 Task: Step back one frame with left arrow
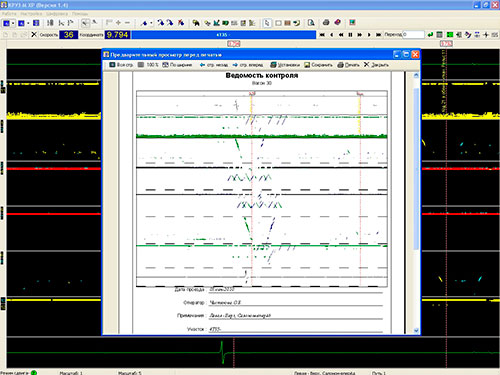[331, 35]
